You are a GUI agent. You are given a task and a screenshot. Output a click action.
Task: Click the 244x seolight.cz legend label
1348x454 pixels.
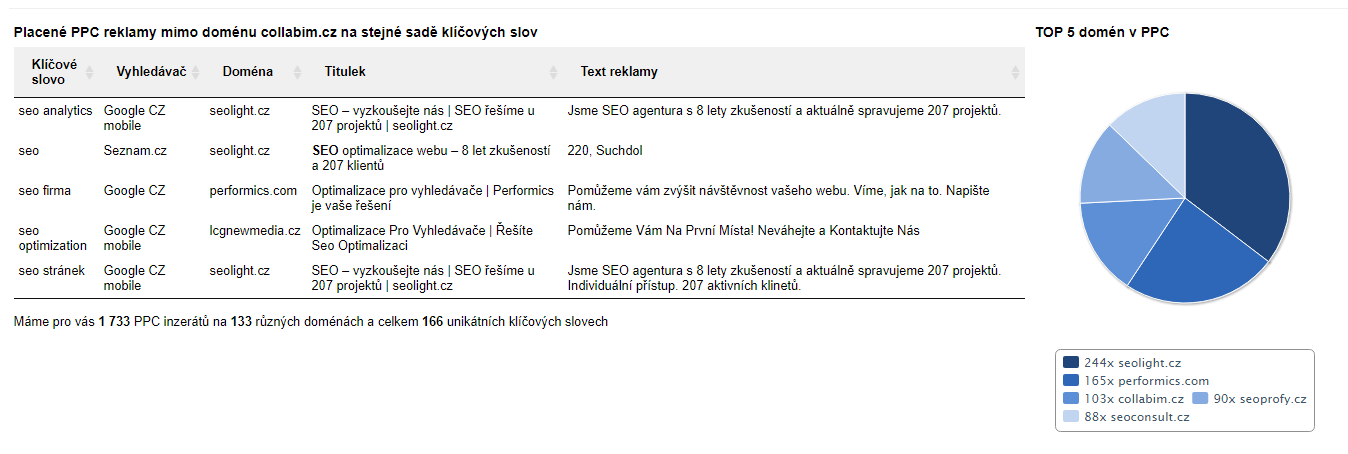(x=1132, y=363)
